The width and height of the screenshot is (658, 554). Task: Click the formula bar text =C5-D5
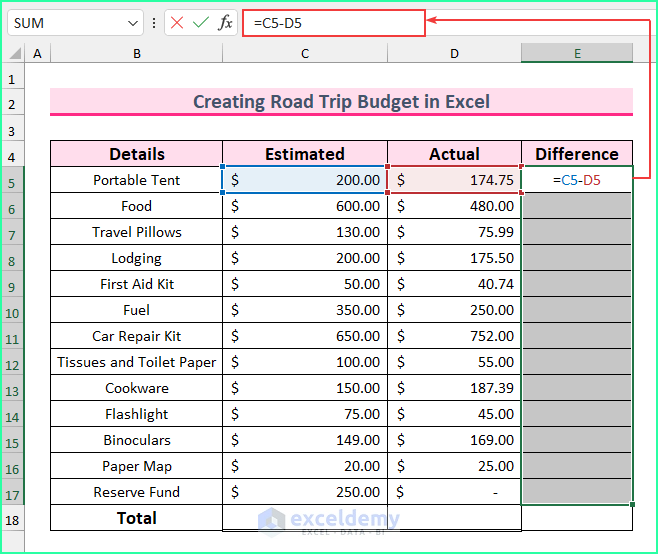(278, 22)
